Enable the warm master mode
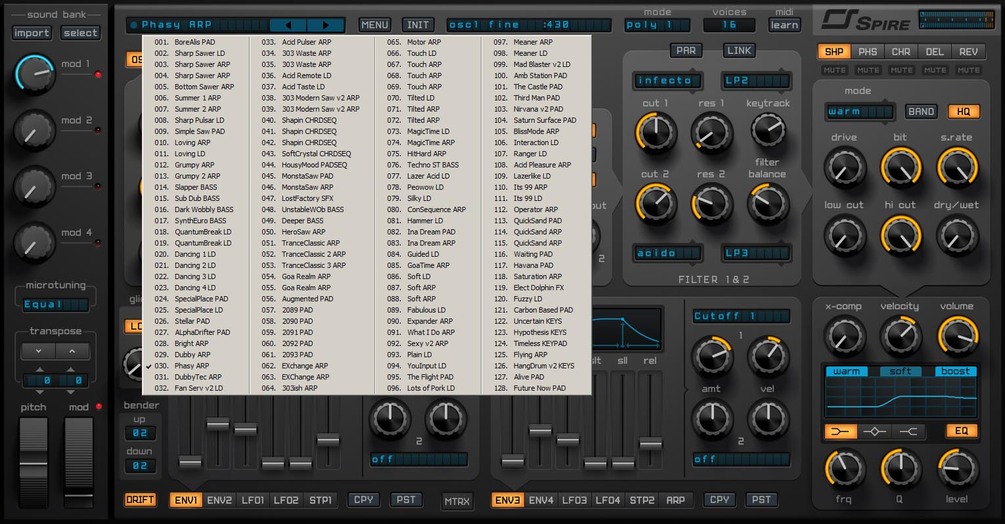 pos(846,371)
